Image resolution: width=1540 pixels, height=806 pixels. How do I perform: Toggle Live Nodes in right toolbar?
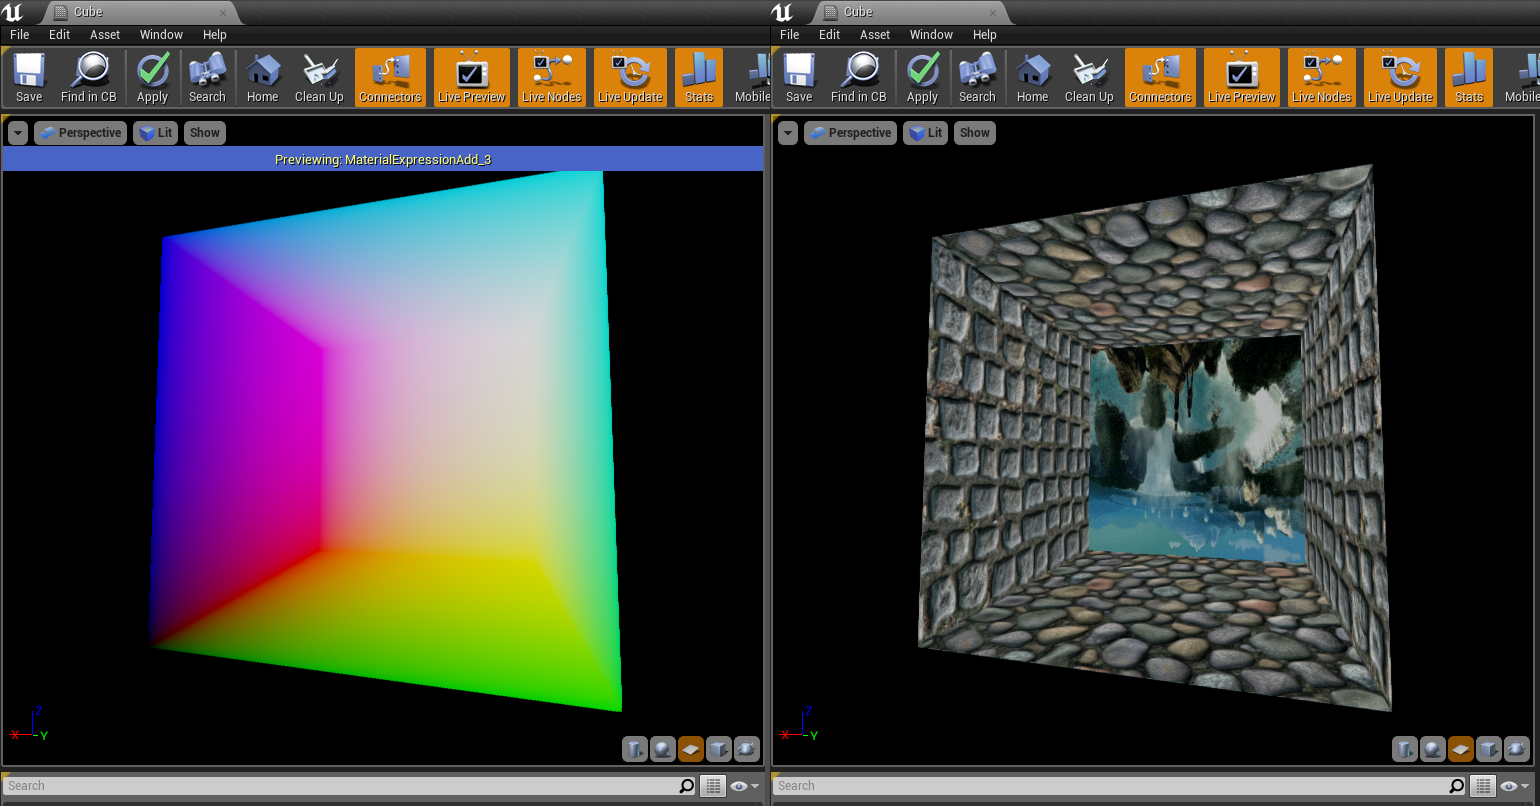1322,77
